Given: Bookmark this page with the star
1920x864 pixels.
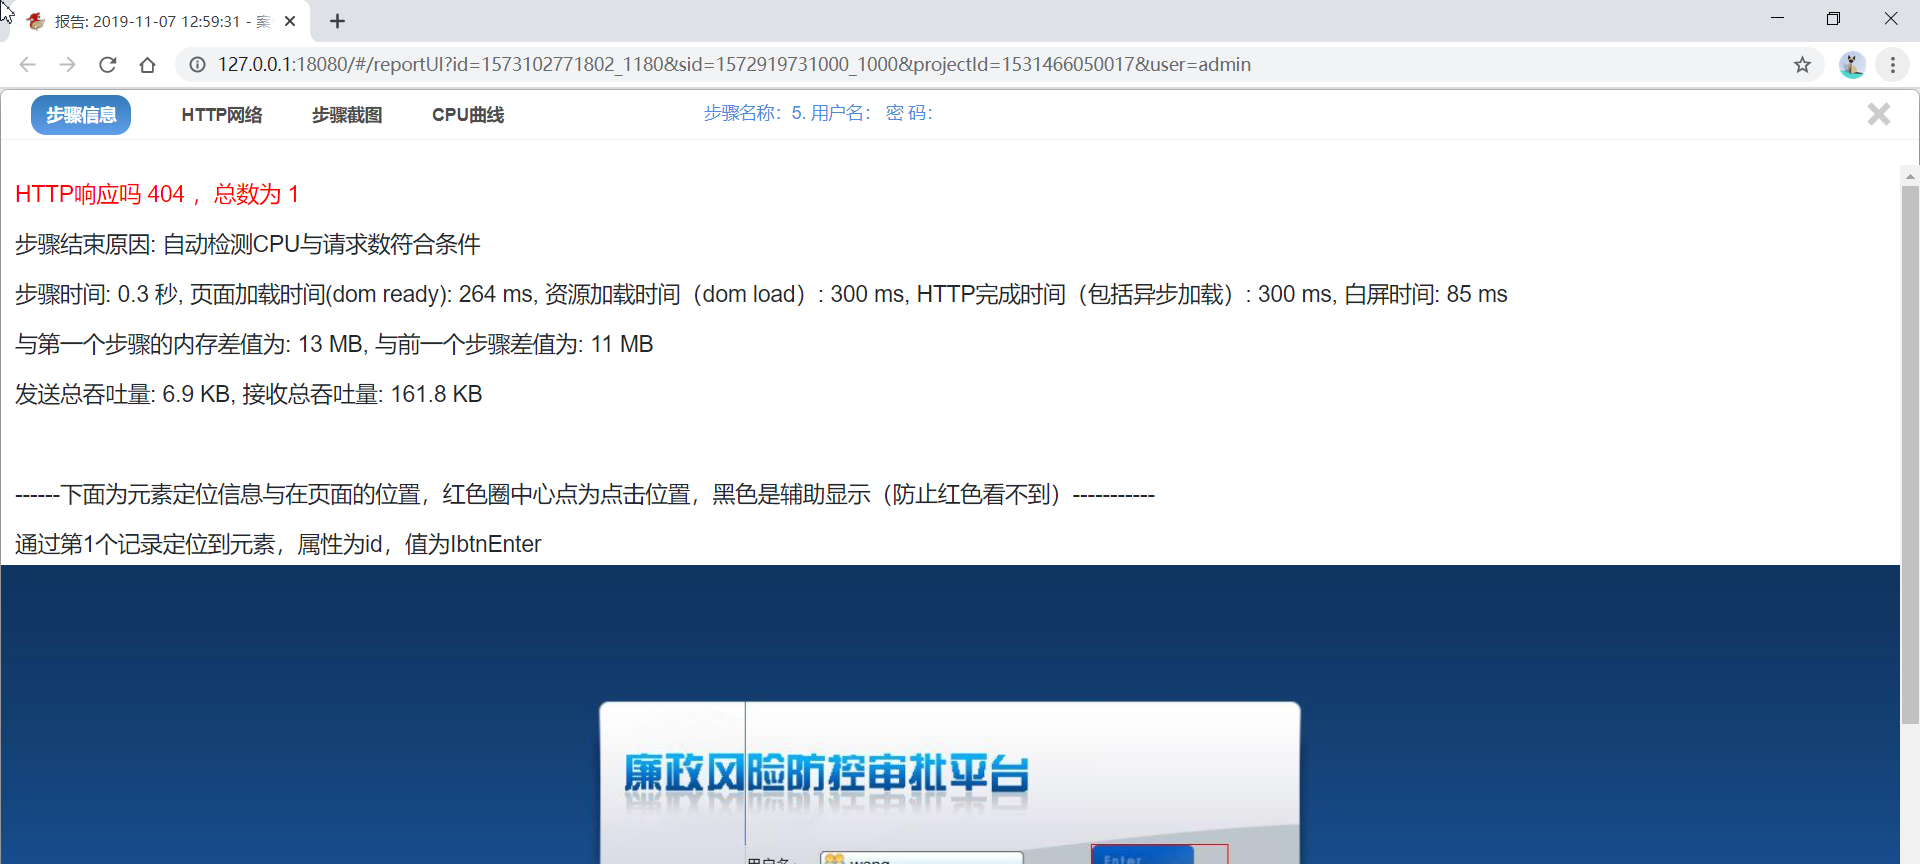Looking at the screenshot, I should tap(1802, 65).
